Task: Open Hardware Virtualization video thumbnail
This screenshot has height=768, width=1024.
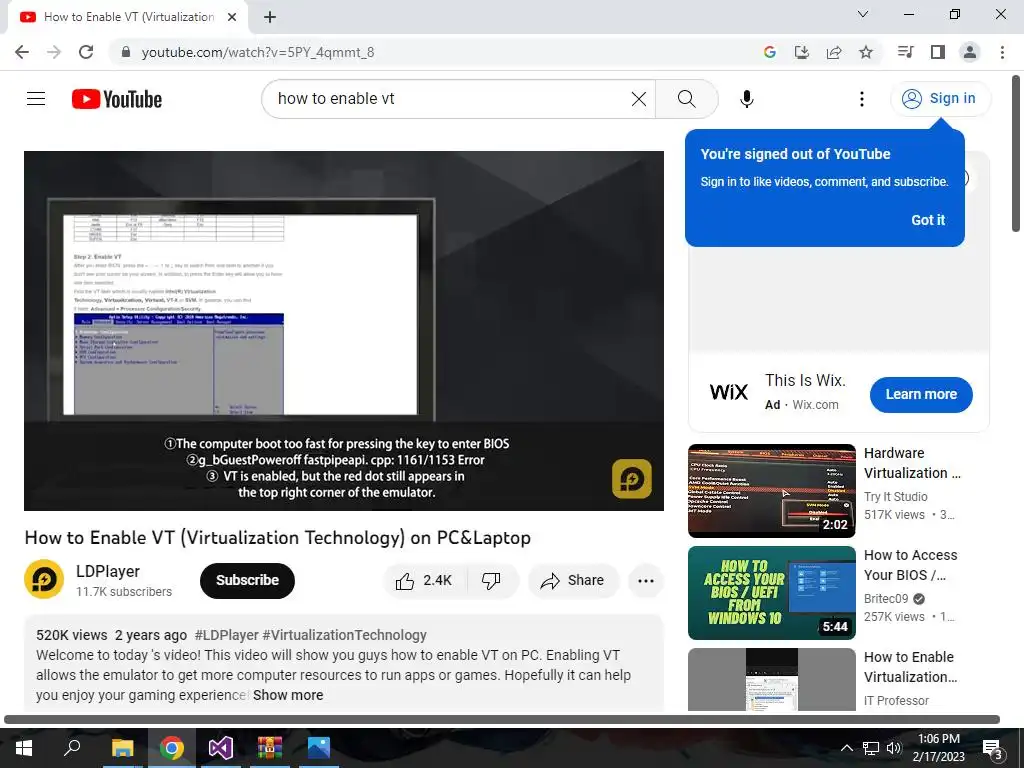Action: pyautogui.click(x=771, y=490)
